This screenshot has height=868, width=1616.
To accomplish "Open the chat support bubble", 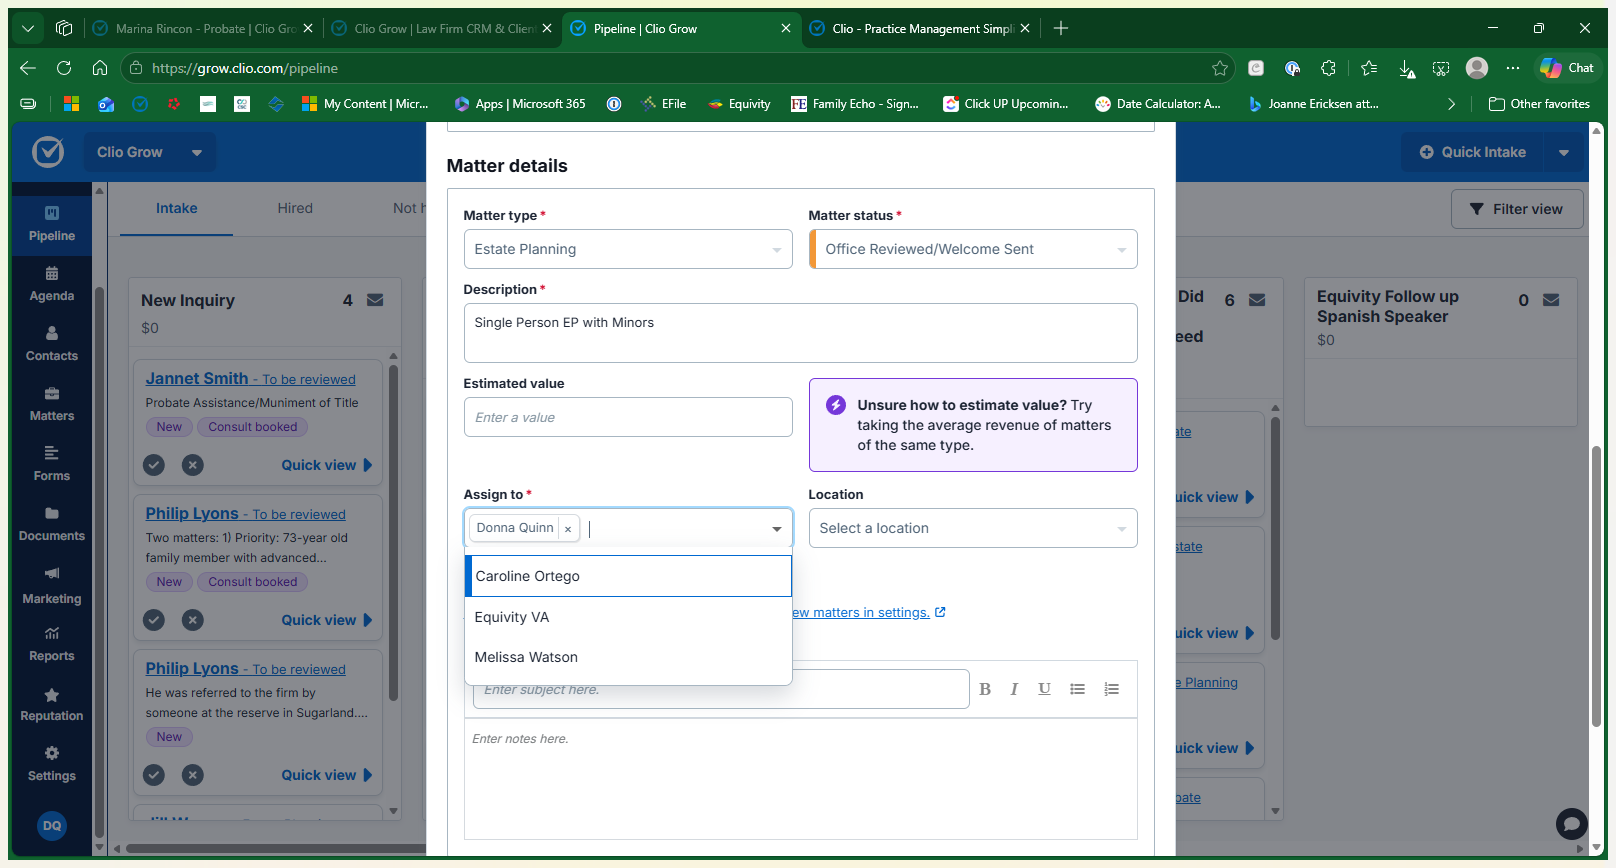I will (1571, 824).
